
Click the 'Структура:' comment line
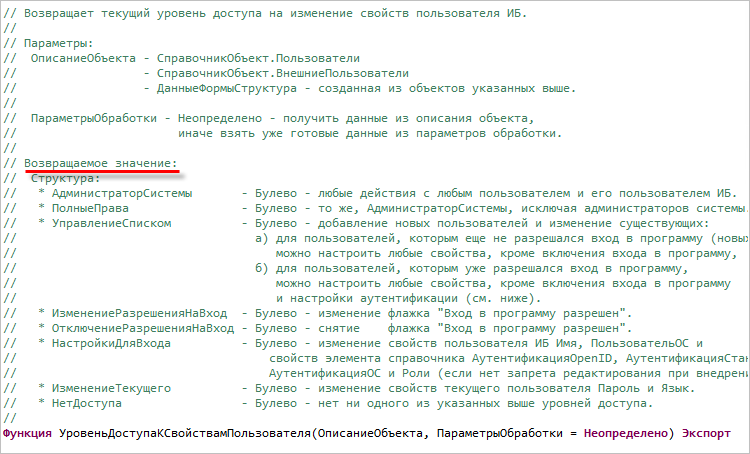(66, 178)
